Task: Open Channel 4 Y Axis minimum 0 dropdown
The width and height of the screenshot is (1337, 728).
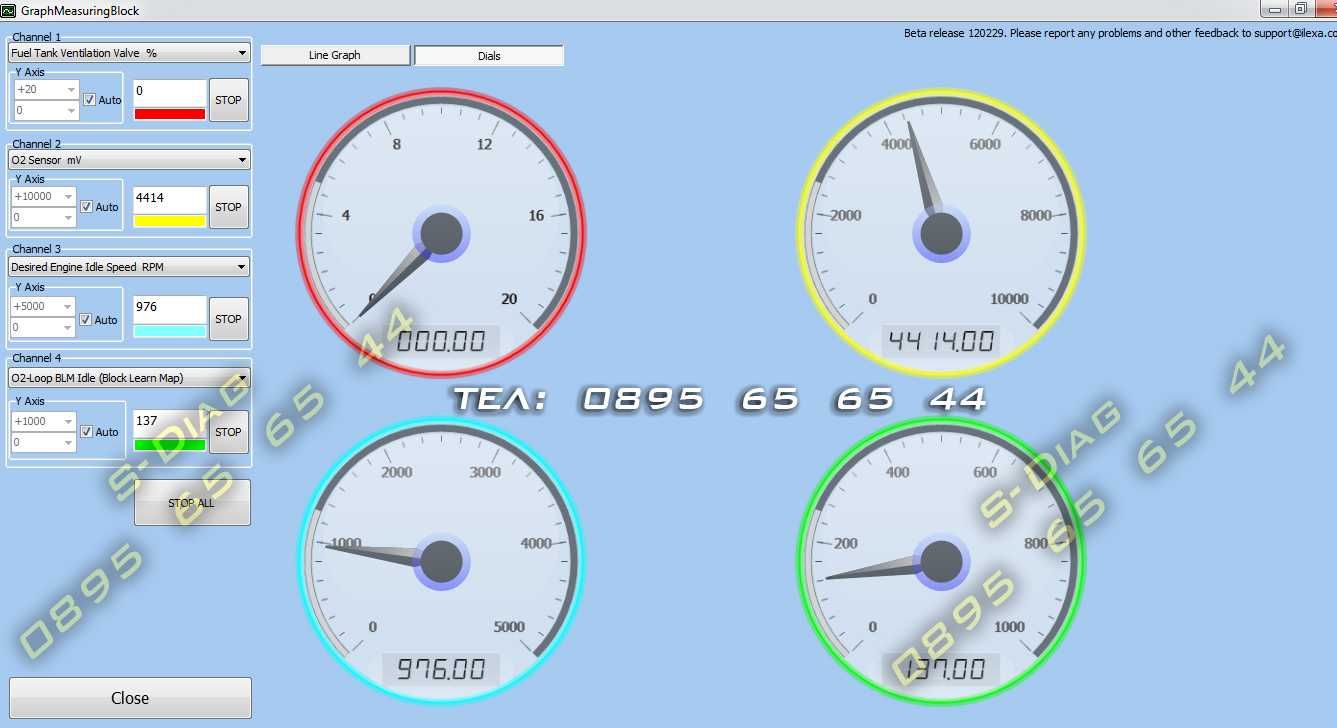Action: [43, 442]
